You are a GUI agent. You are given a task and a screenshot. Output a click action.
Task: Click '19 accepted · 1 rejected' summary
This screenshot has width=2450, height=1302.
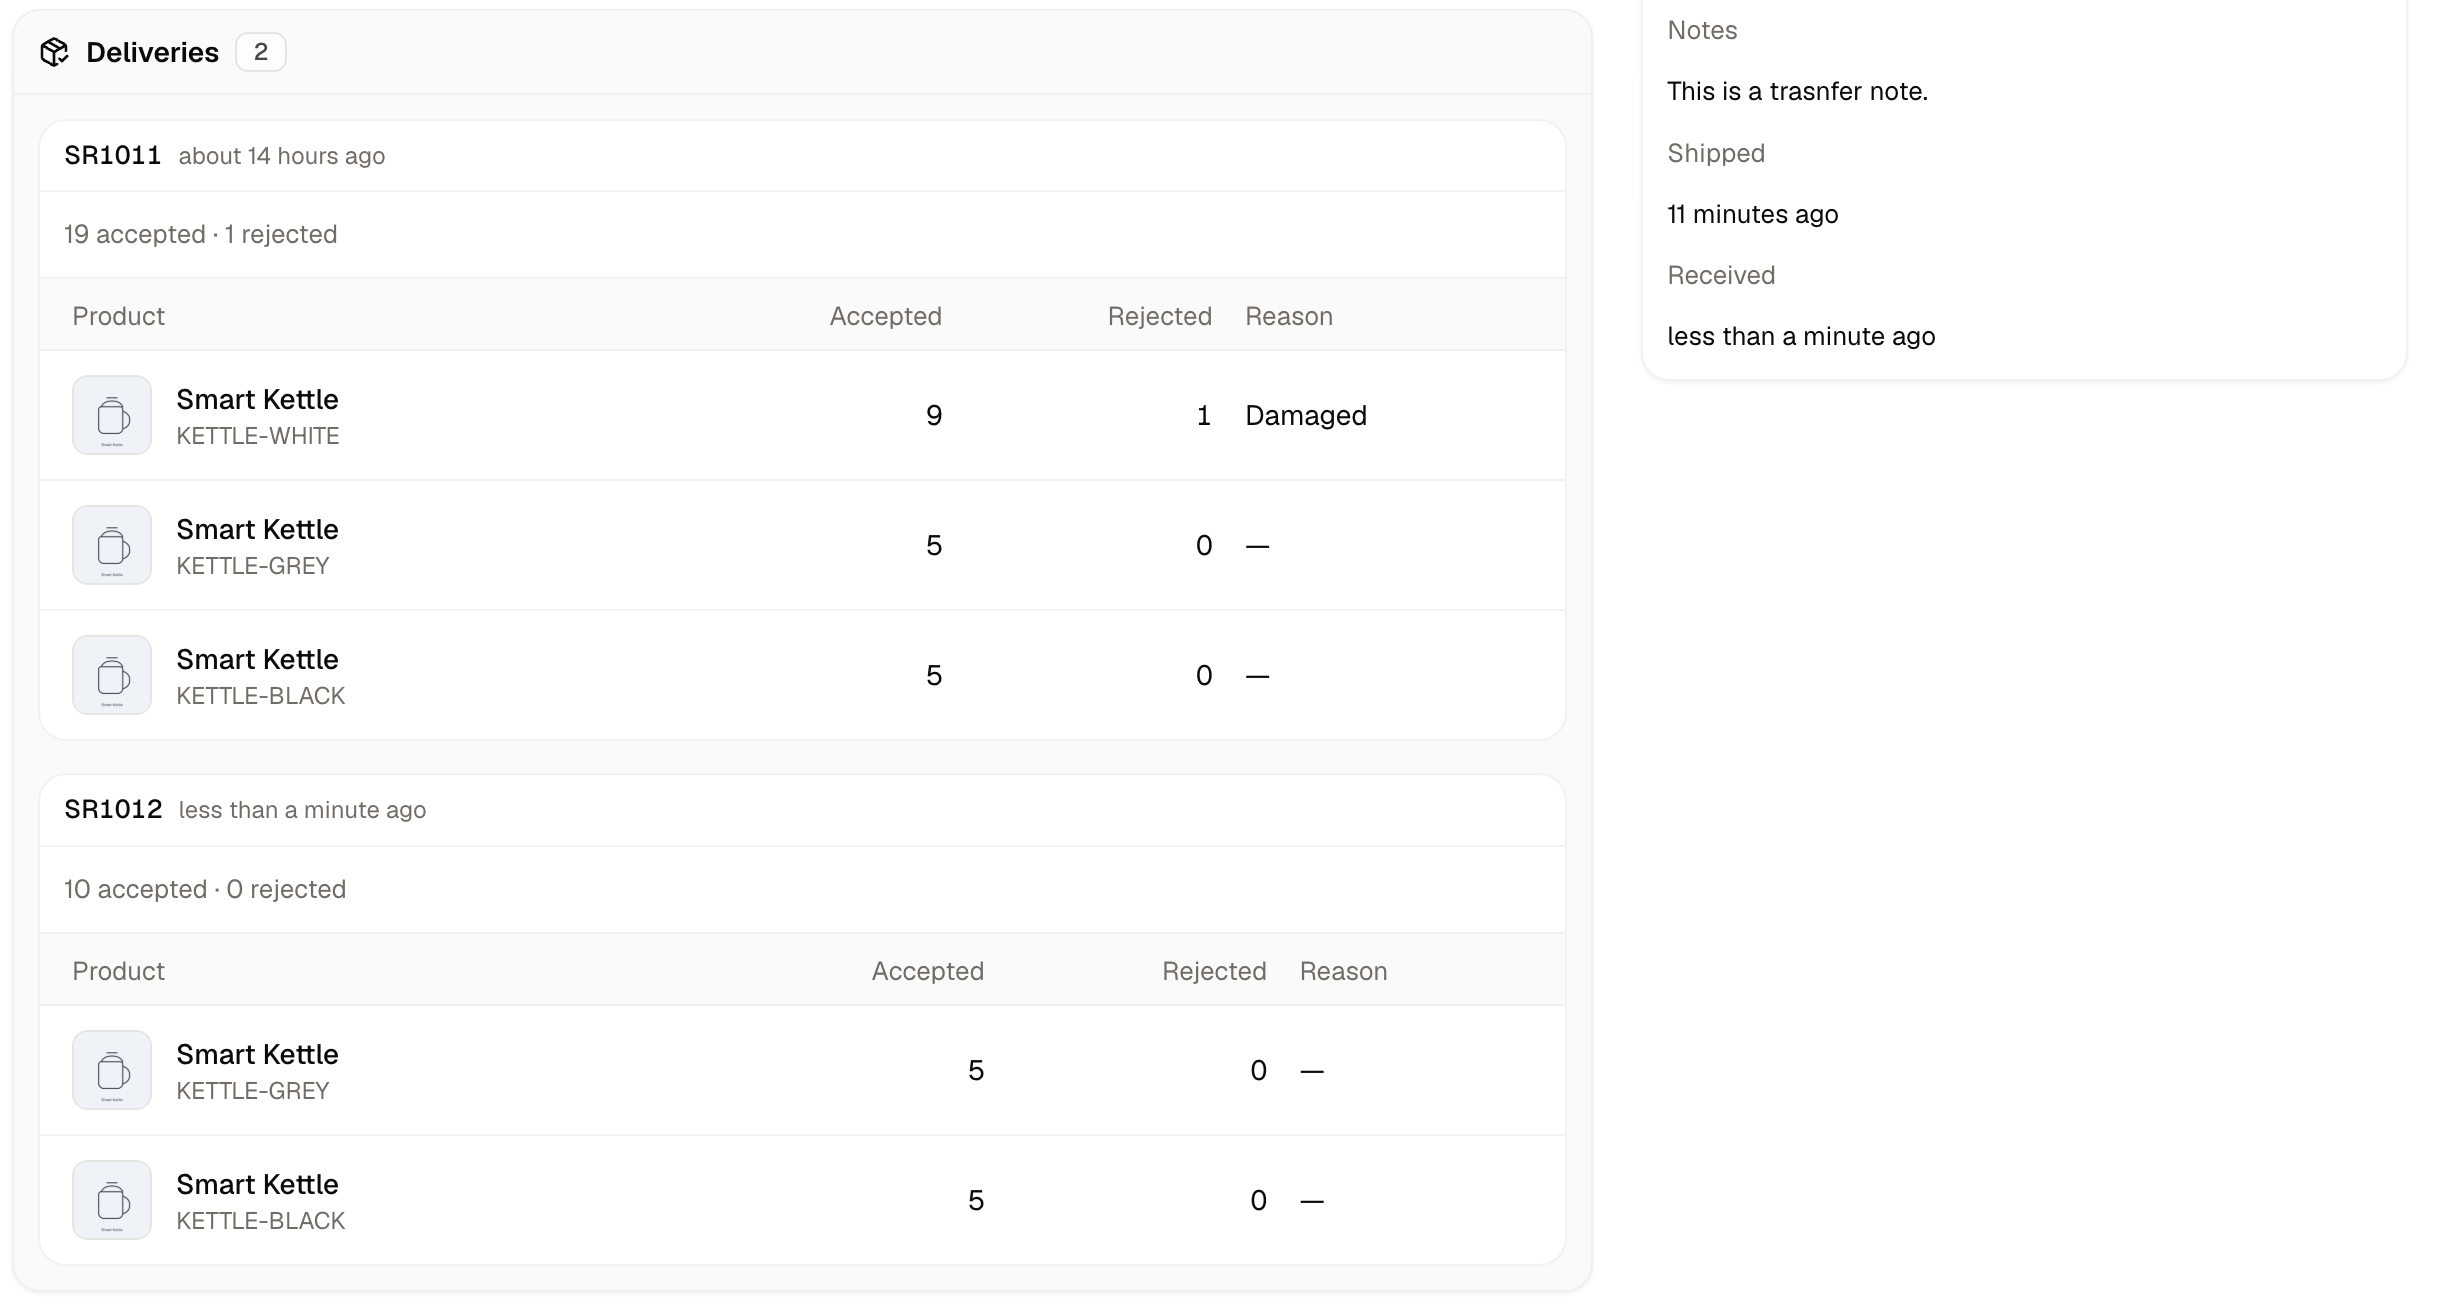point(201,234)
